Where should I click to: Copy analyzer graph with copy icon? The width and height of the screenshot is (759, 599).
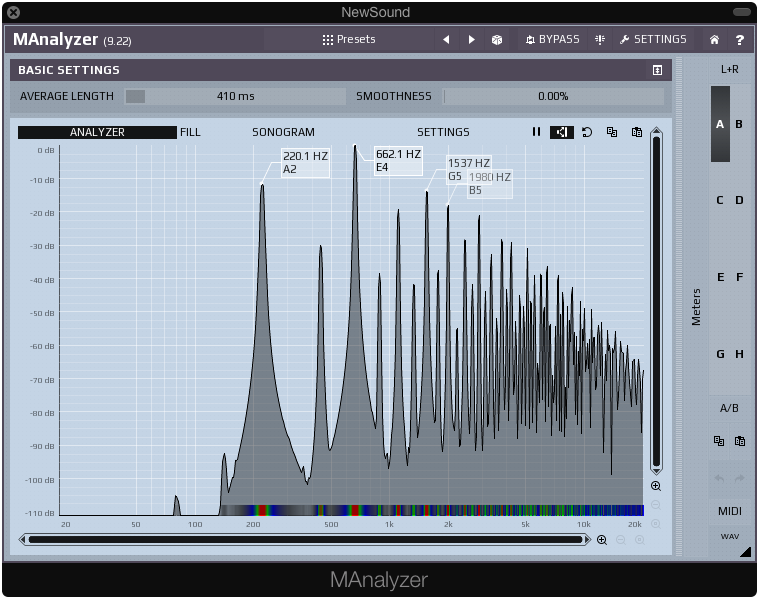click(x=612, y=132)
